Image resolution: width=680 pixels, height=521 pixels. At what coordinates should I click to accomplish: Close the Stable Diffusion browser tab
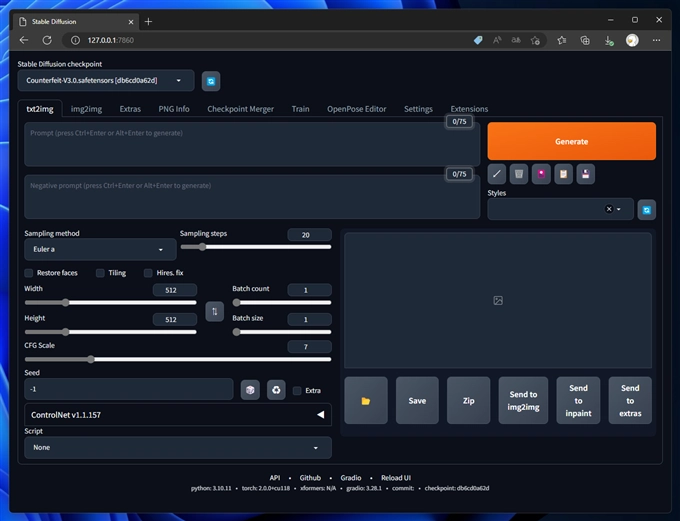point(131,21)
